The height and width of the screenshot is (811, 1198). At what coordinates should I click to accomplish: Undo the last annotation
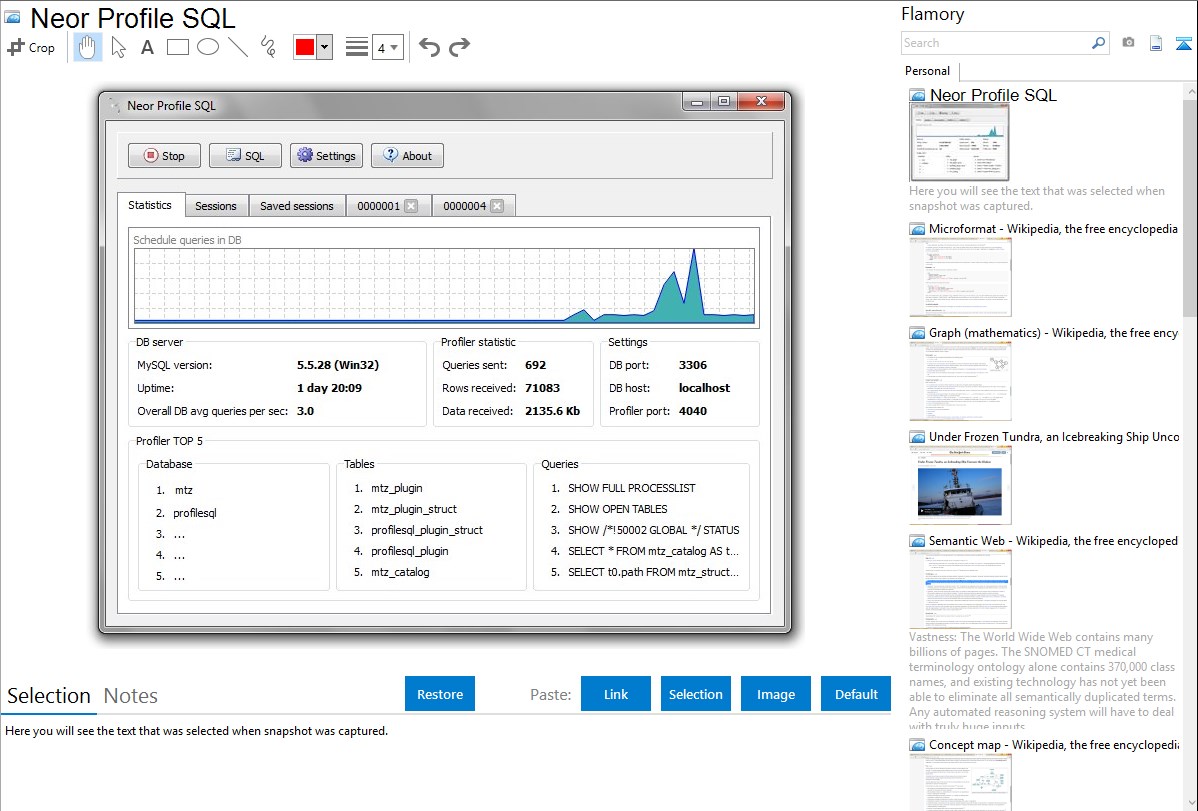tap(429, 47)
